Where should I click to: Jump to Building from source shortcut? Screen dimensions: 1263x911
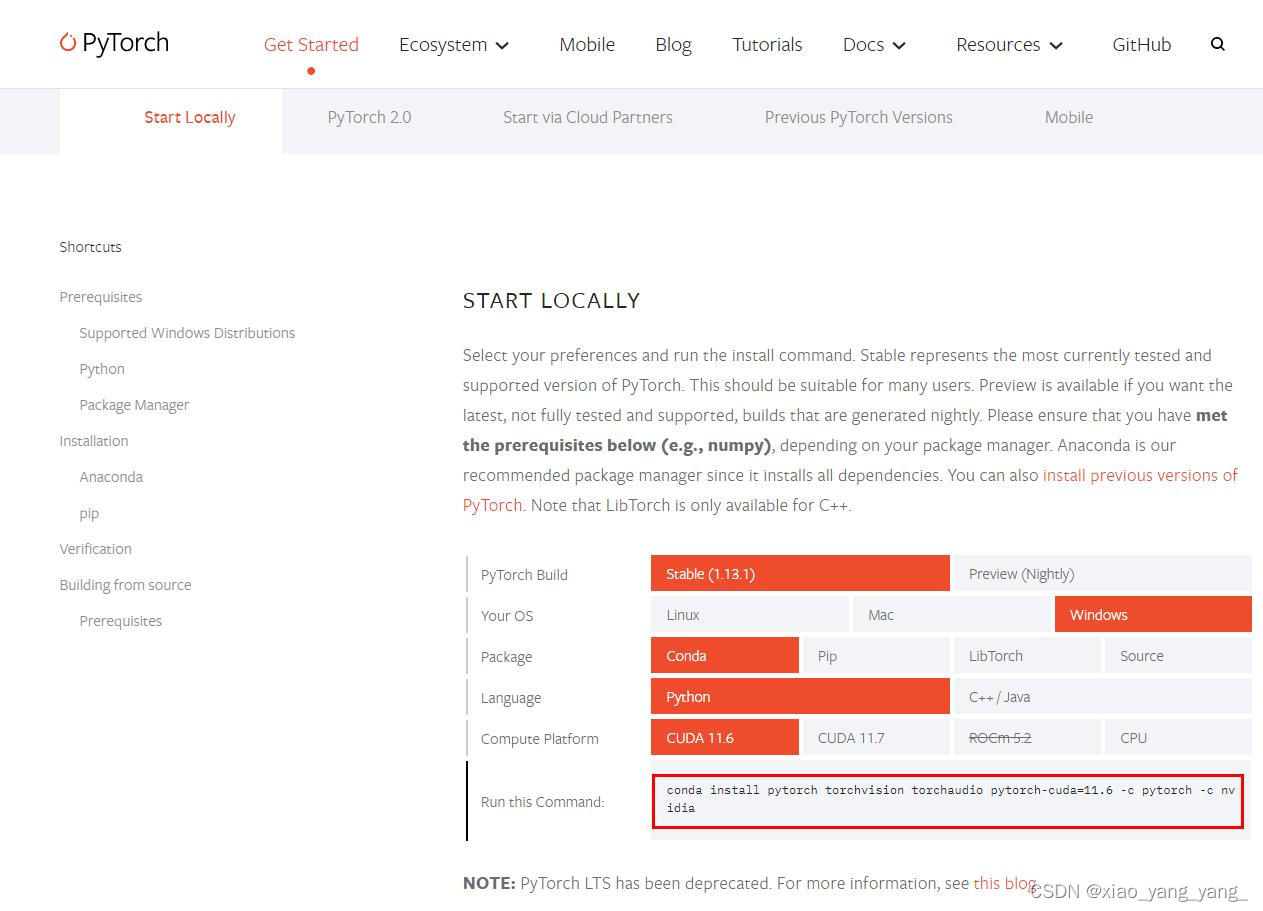coord(125,585)
